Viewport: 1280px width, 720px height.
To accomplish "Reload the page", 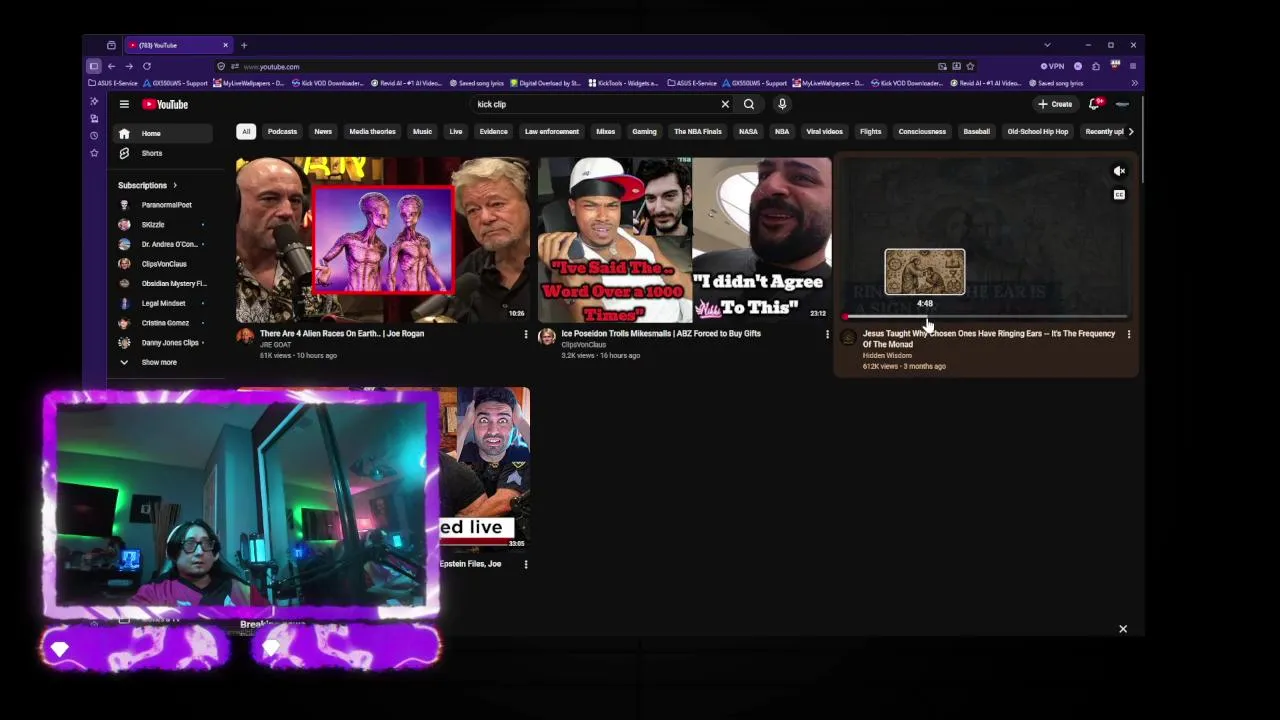I will click(146, 66).
